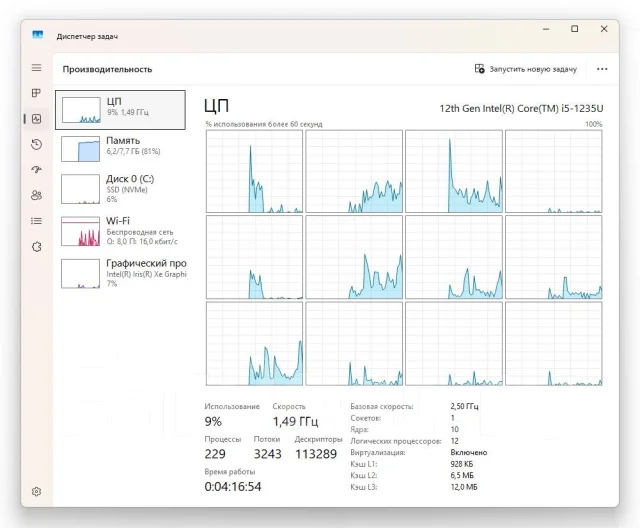640x528 pixels.
Task: Select the Performance page icon
Action: click(x=36, y=119)
